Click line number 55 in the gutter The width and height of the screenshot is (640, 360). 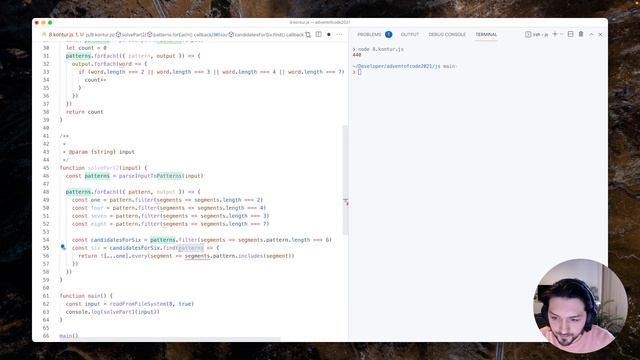(x=46, y=248)
